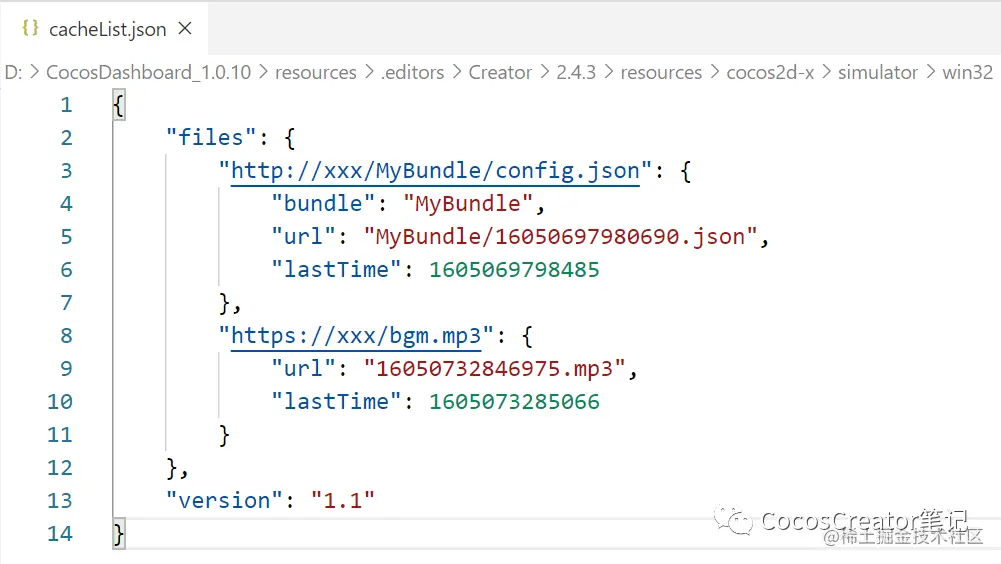Follow the http://xxx/MyBundle/config.json link

(435, 171)
